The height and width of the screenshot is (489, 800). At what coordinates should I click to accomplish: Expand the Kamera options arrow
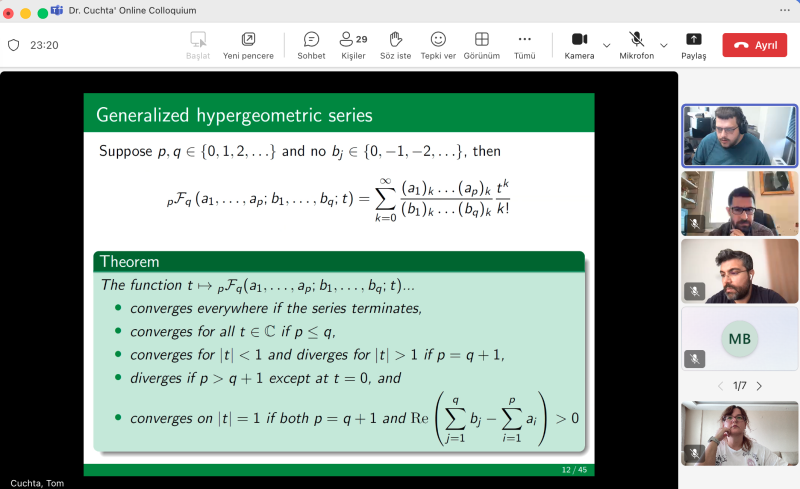pos(607,45)
